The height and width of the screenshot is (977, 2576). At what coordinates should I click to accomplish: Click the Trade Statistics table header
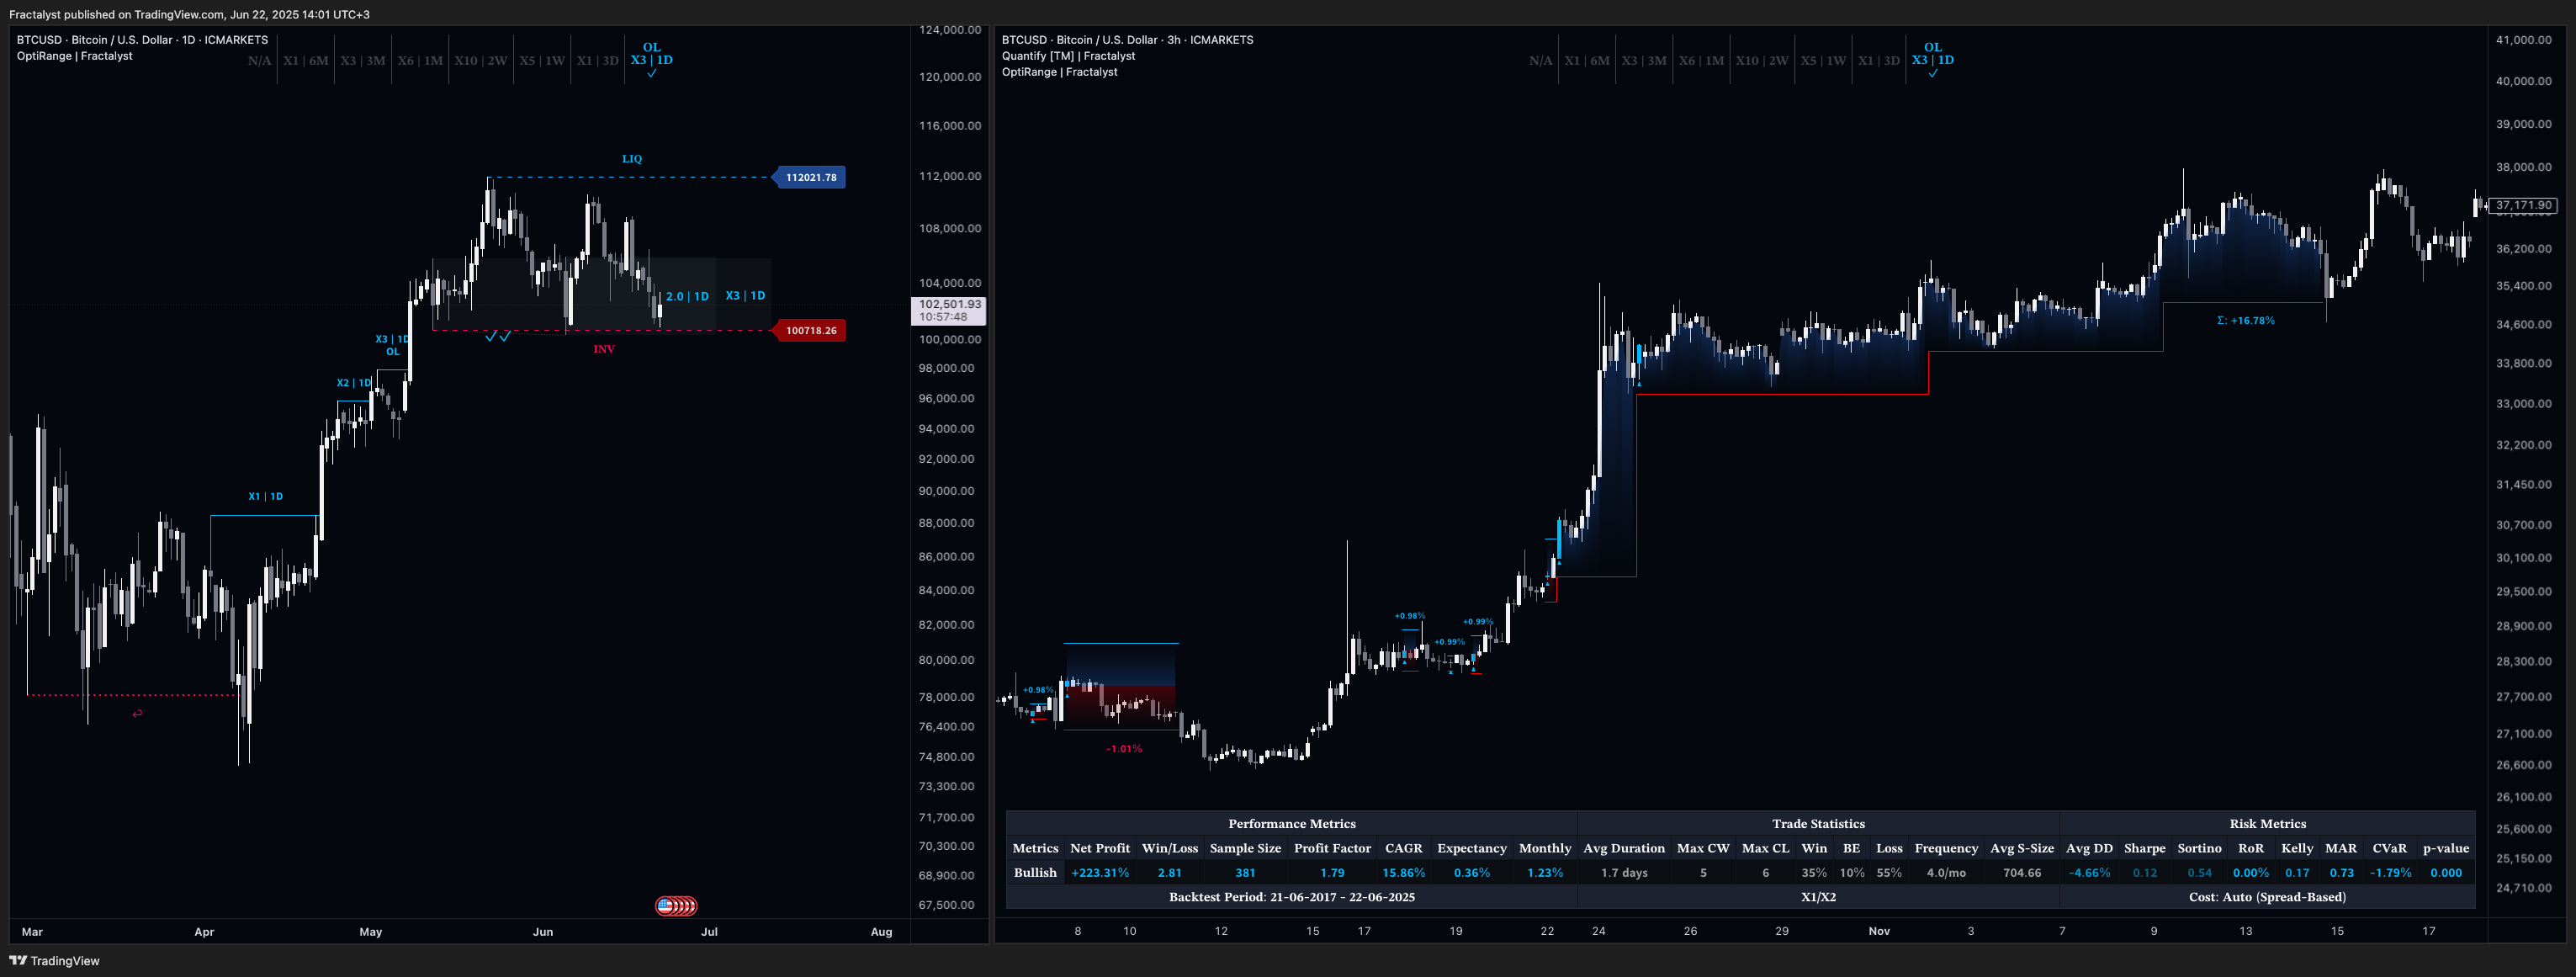pyautogui.click(x=1818, y=824)
